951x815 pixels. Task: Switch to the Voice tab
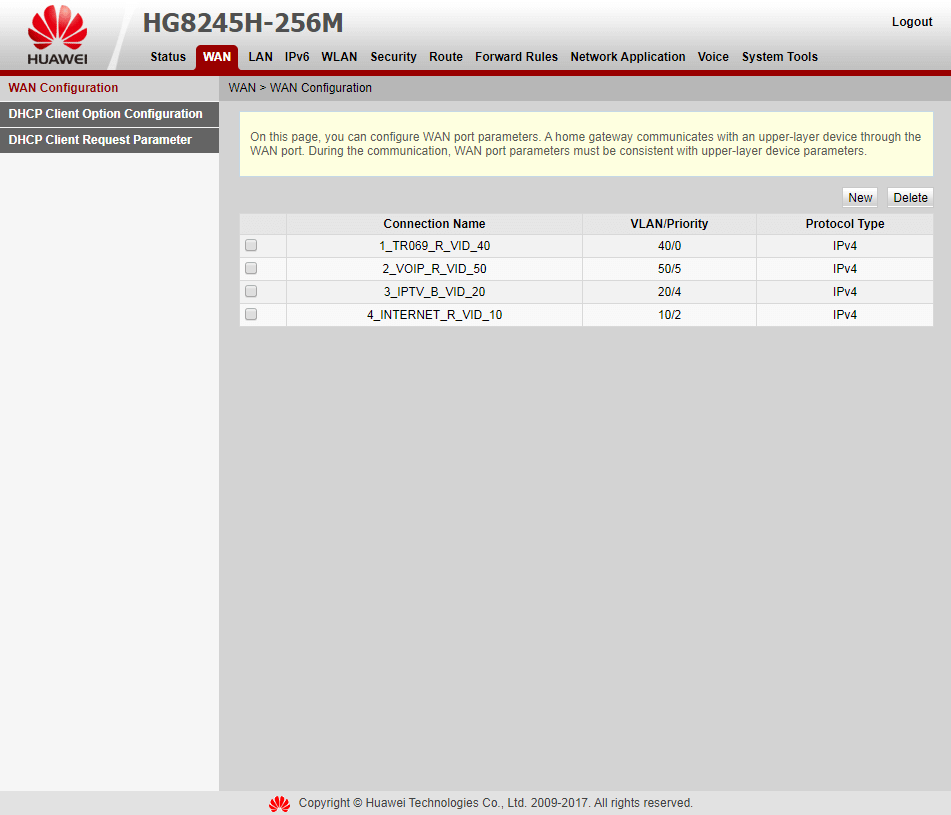tap(713, 57)
